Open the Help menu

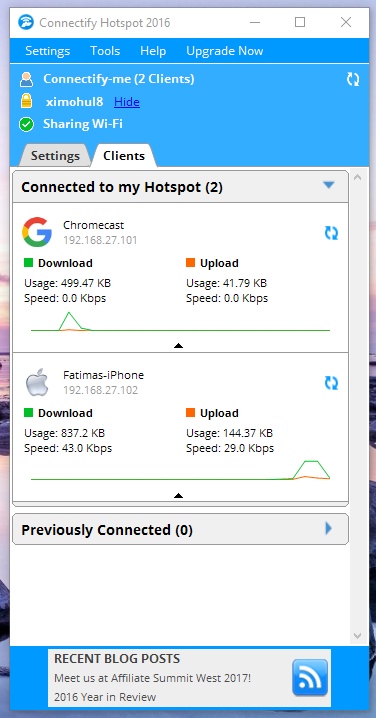(153, 51)
